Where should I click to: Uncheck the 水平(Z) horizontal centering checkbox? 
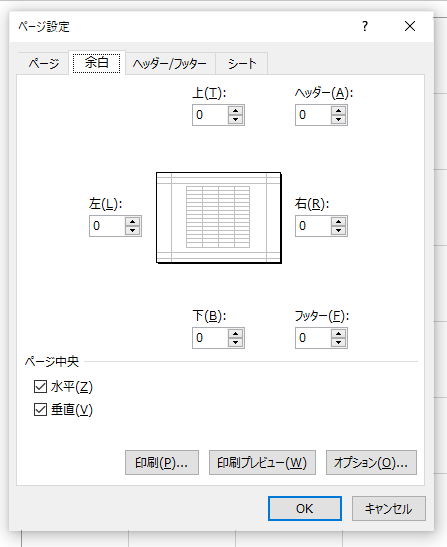click(40, 387)
